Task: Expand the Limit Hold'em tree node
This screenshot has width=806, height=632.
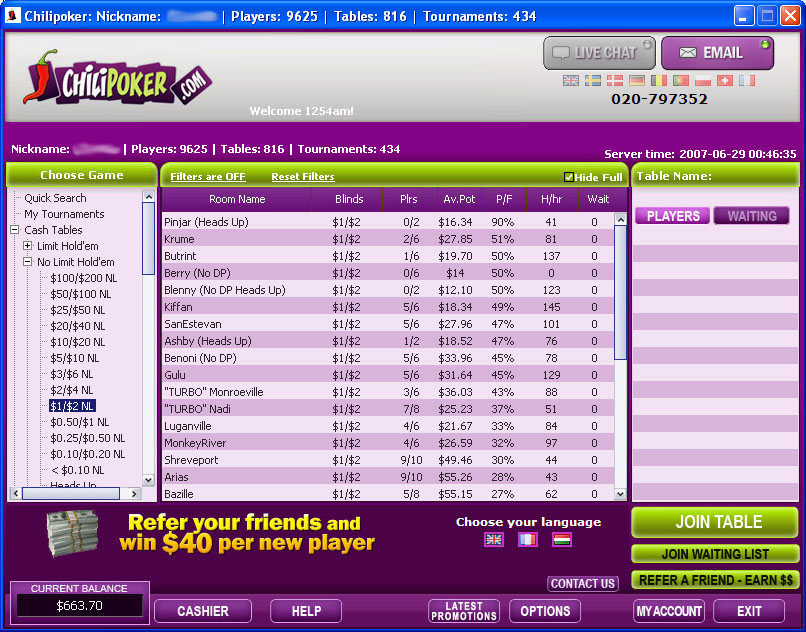Action: click(x=28, y=246)
